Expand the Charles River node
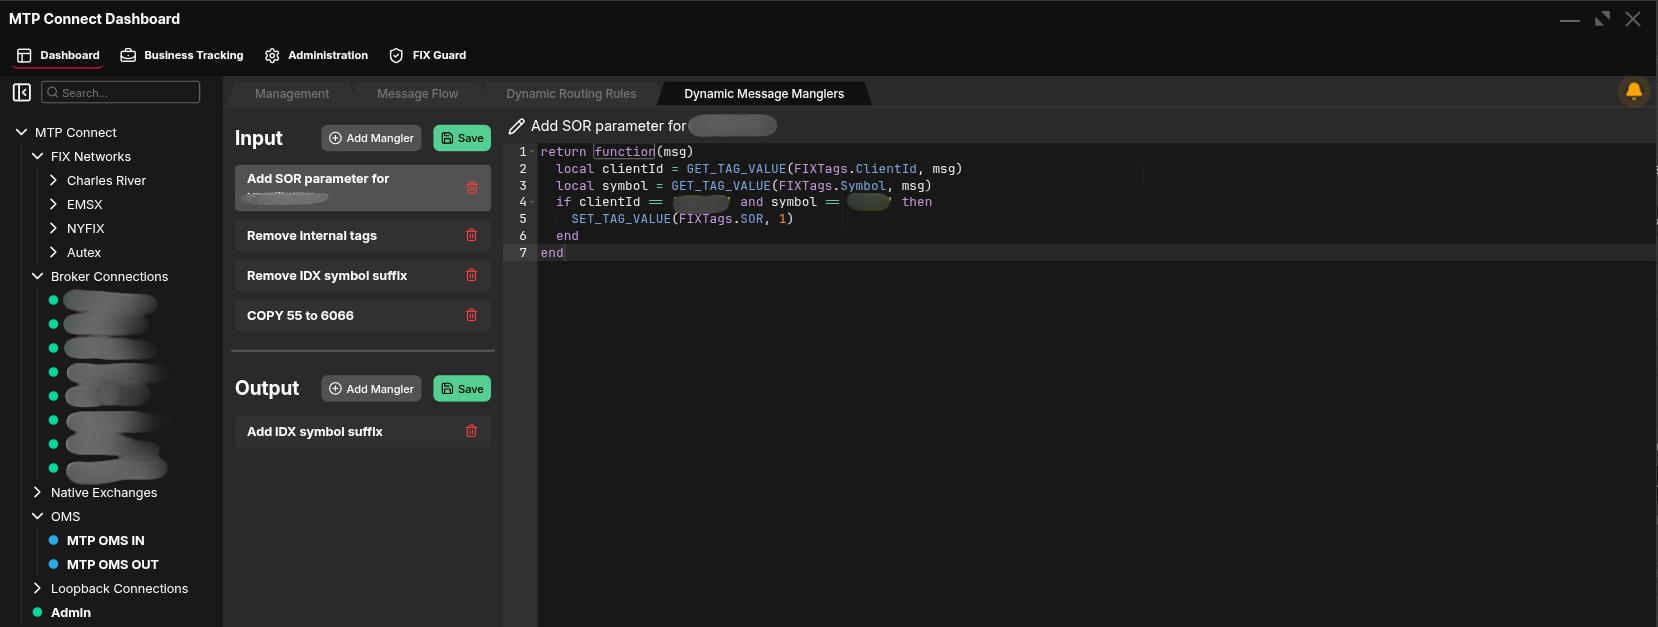 pos(53,181)
